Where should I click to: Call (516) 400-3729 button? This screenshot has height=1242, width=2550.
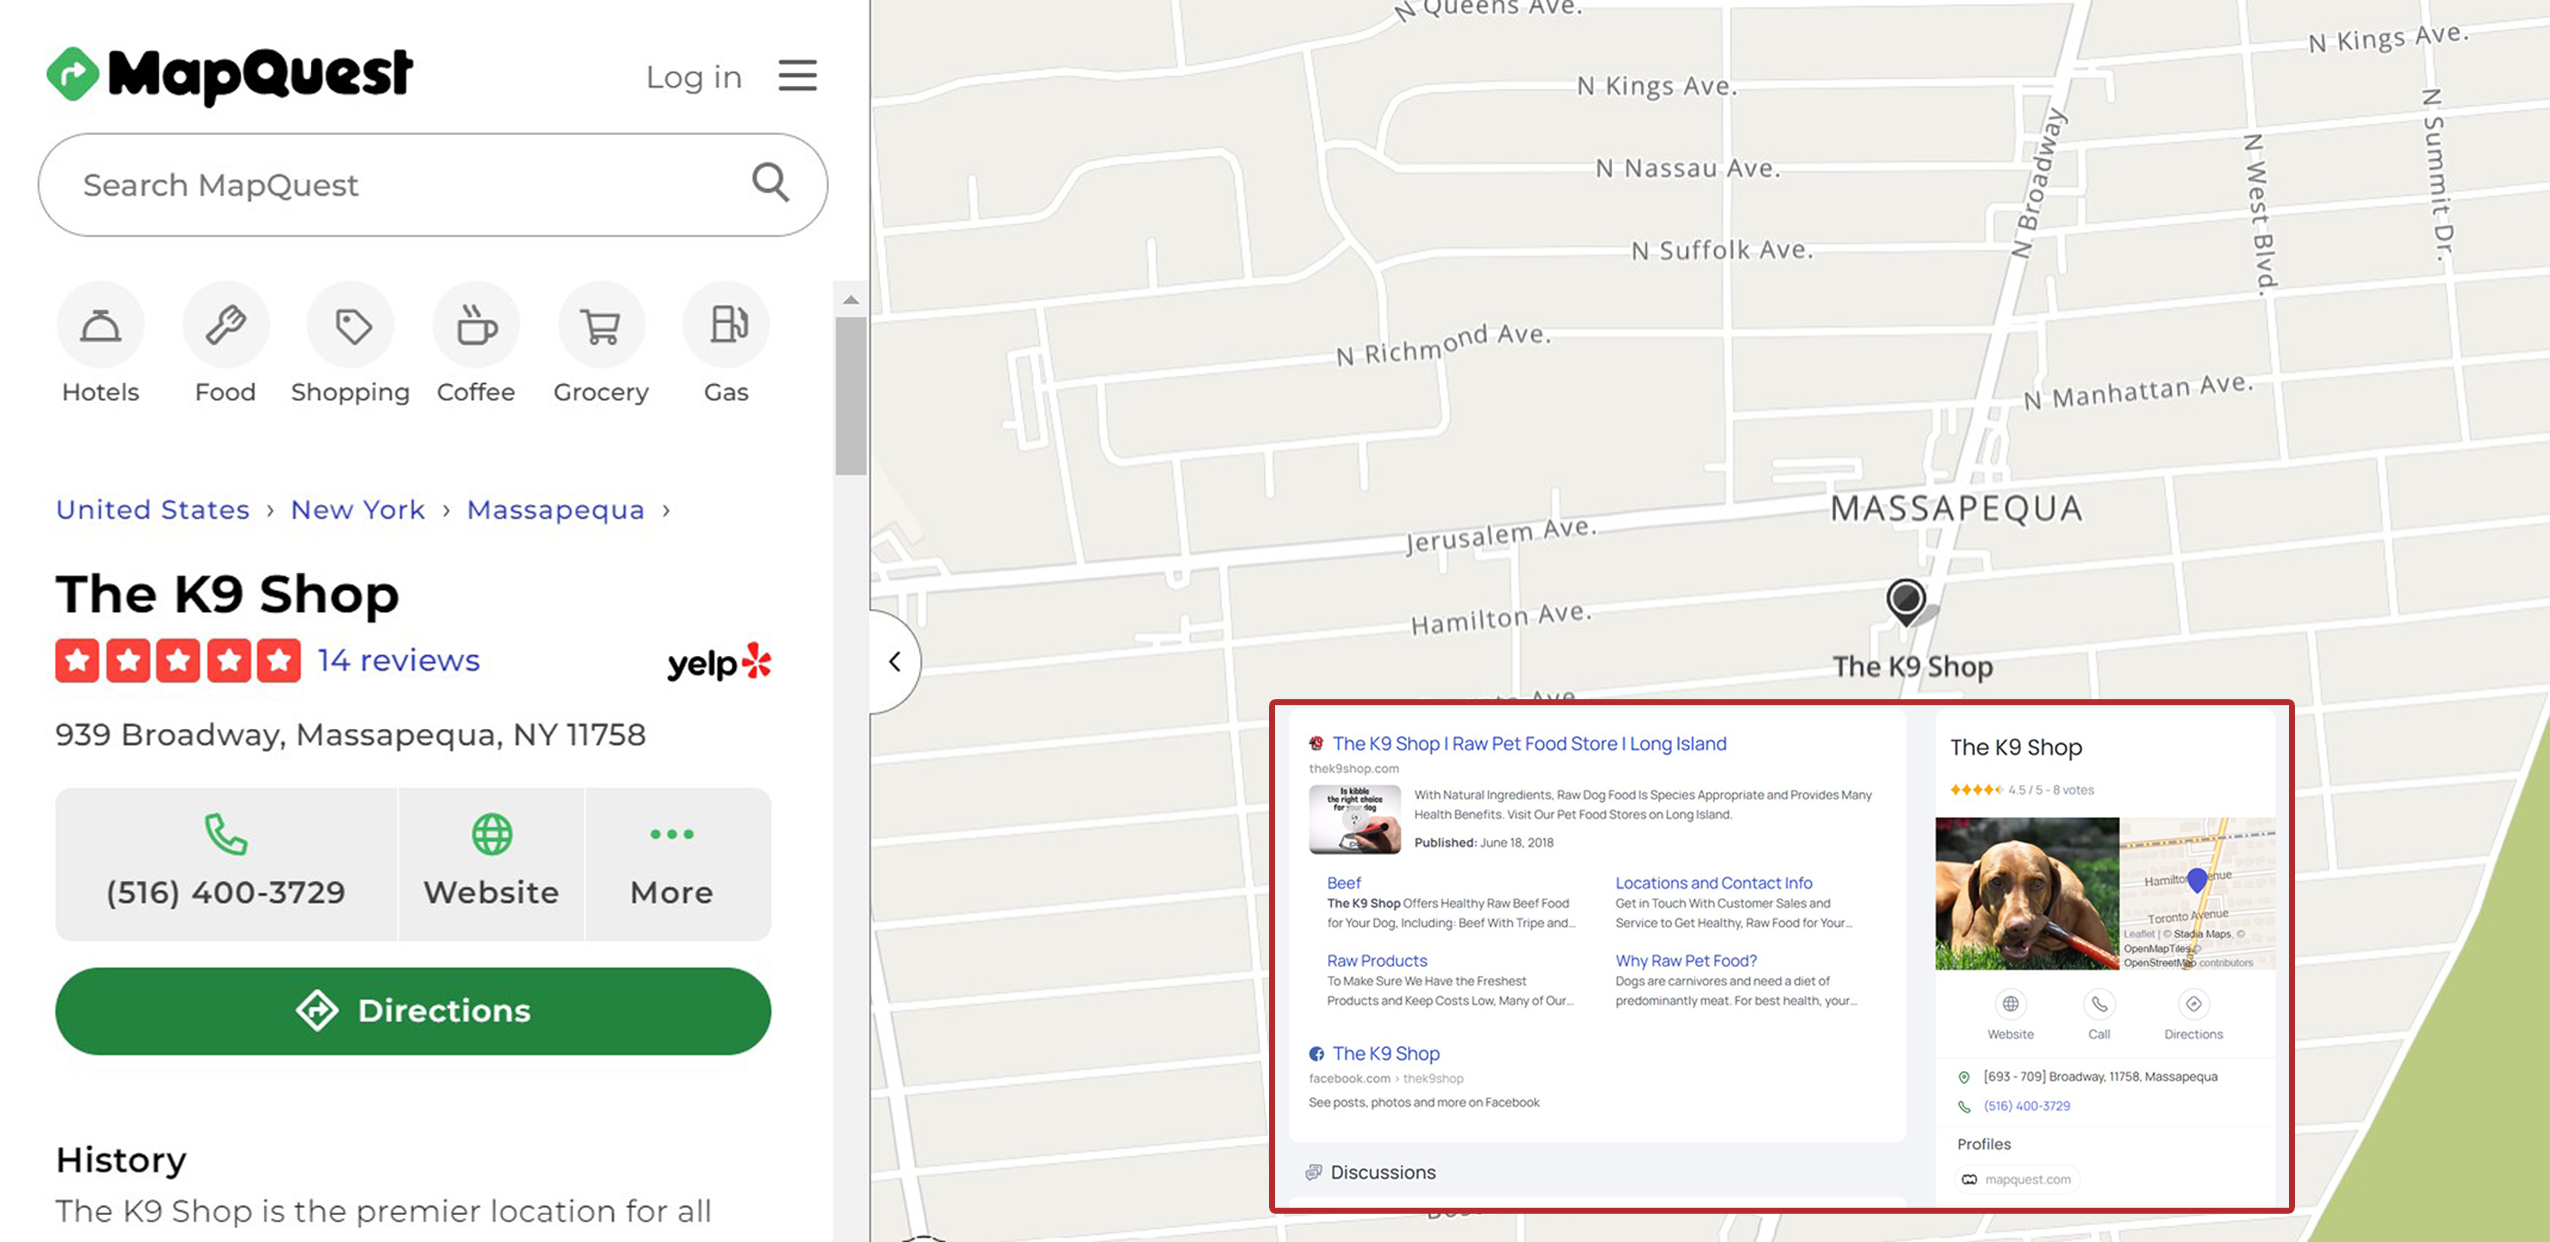(226, 863)
